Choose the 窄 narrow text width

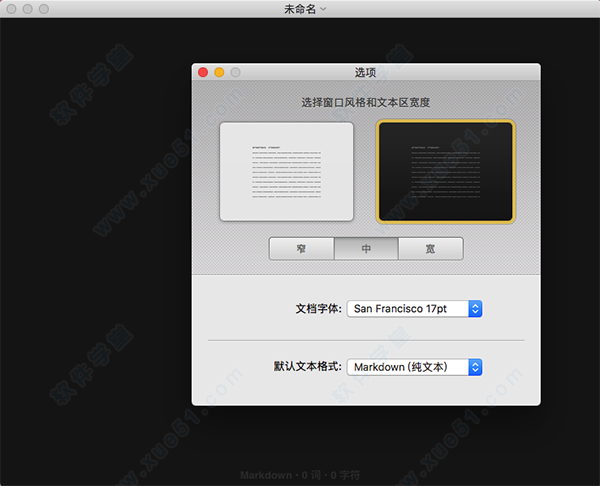pyautogui.click(x=301, y=249)
